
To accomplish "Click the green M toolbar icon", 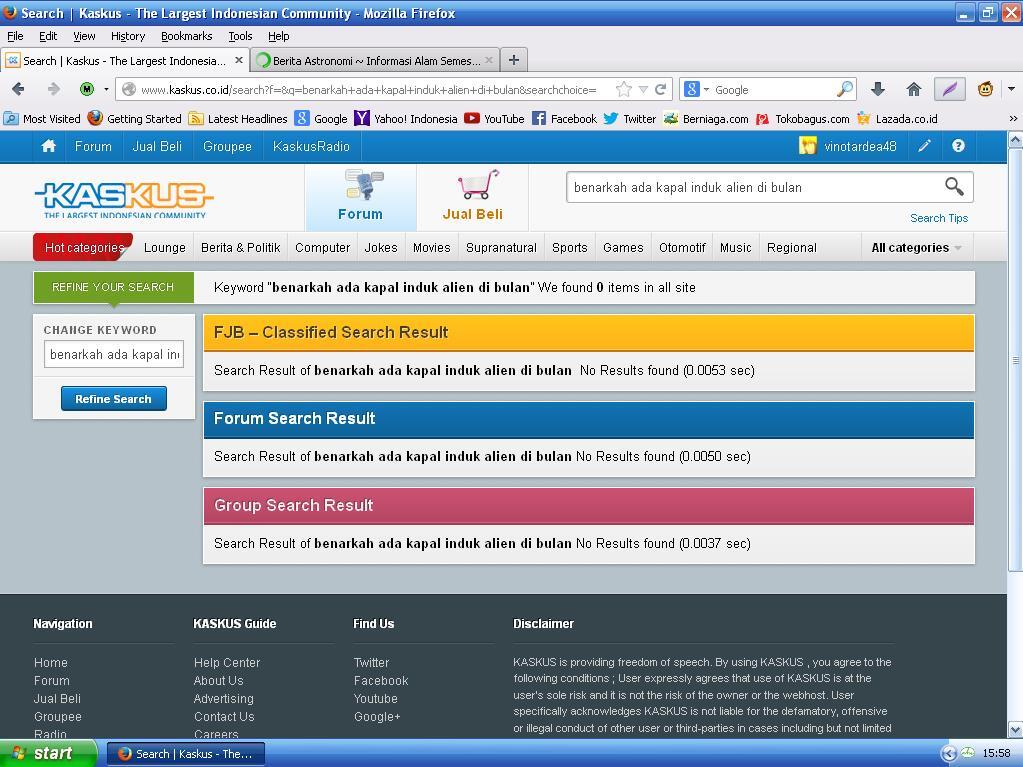I will (x=87, y=89).
